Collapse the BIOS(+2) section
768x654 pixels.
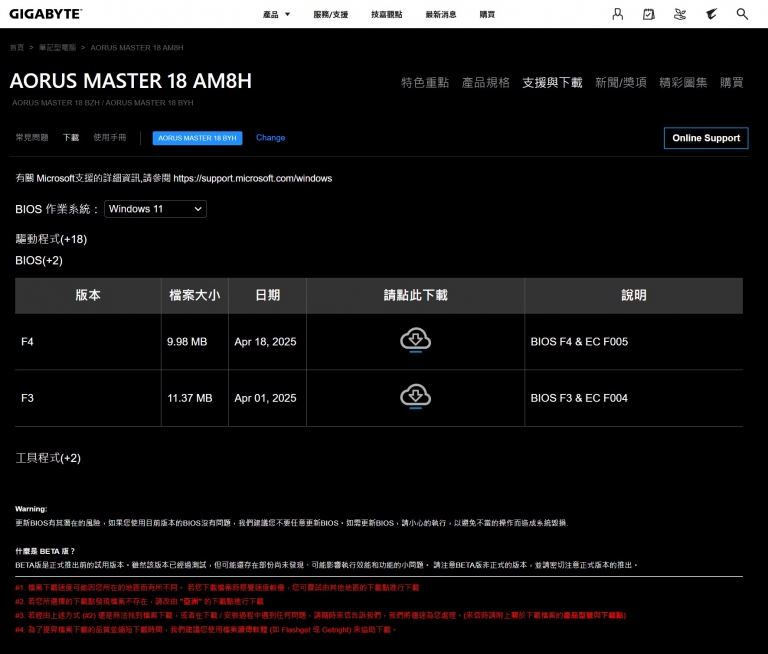(39, 261)
